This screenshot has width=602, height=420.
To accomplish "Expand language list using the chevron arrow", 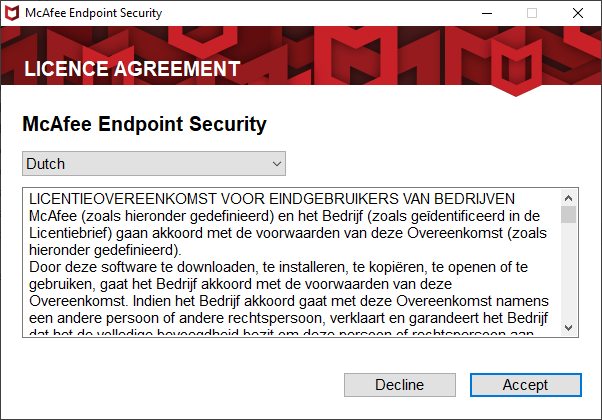I will [277, 164].
